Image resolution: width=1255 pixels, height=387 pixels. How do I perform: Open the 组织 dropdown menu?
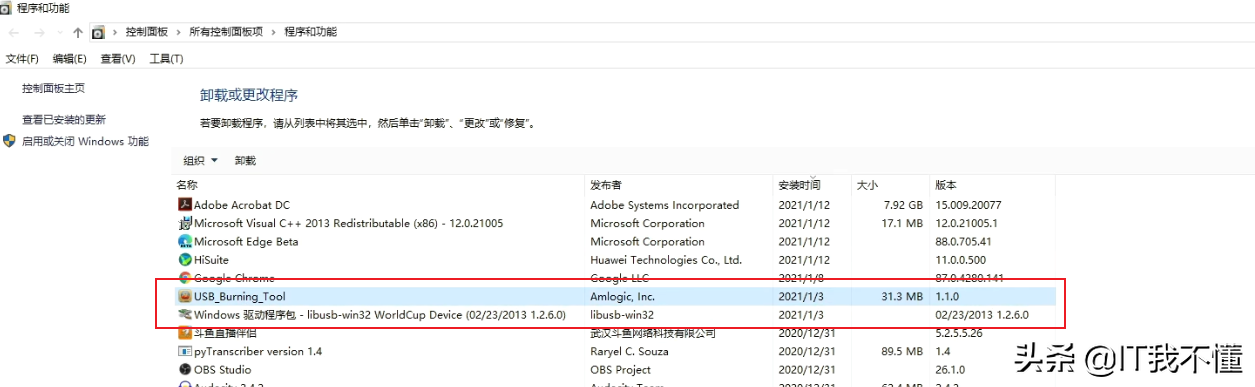[x=200, y=160]
